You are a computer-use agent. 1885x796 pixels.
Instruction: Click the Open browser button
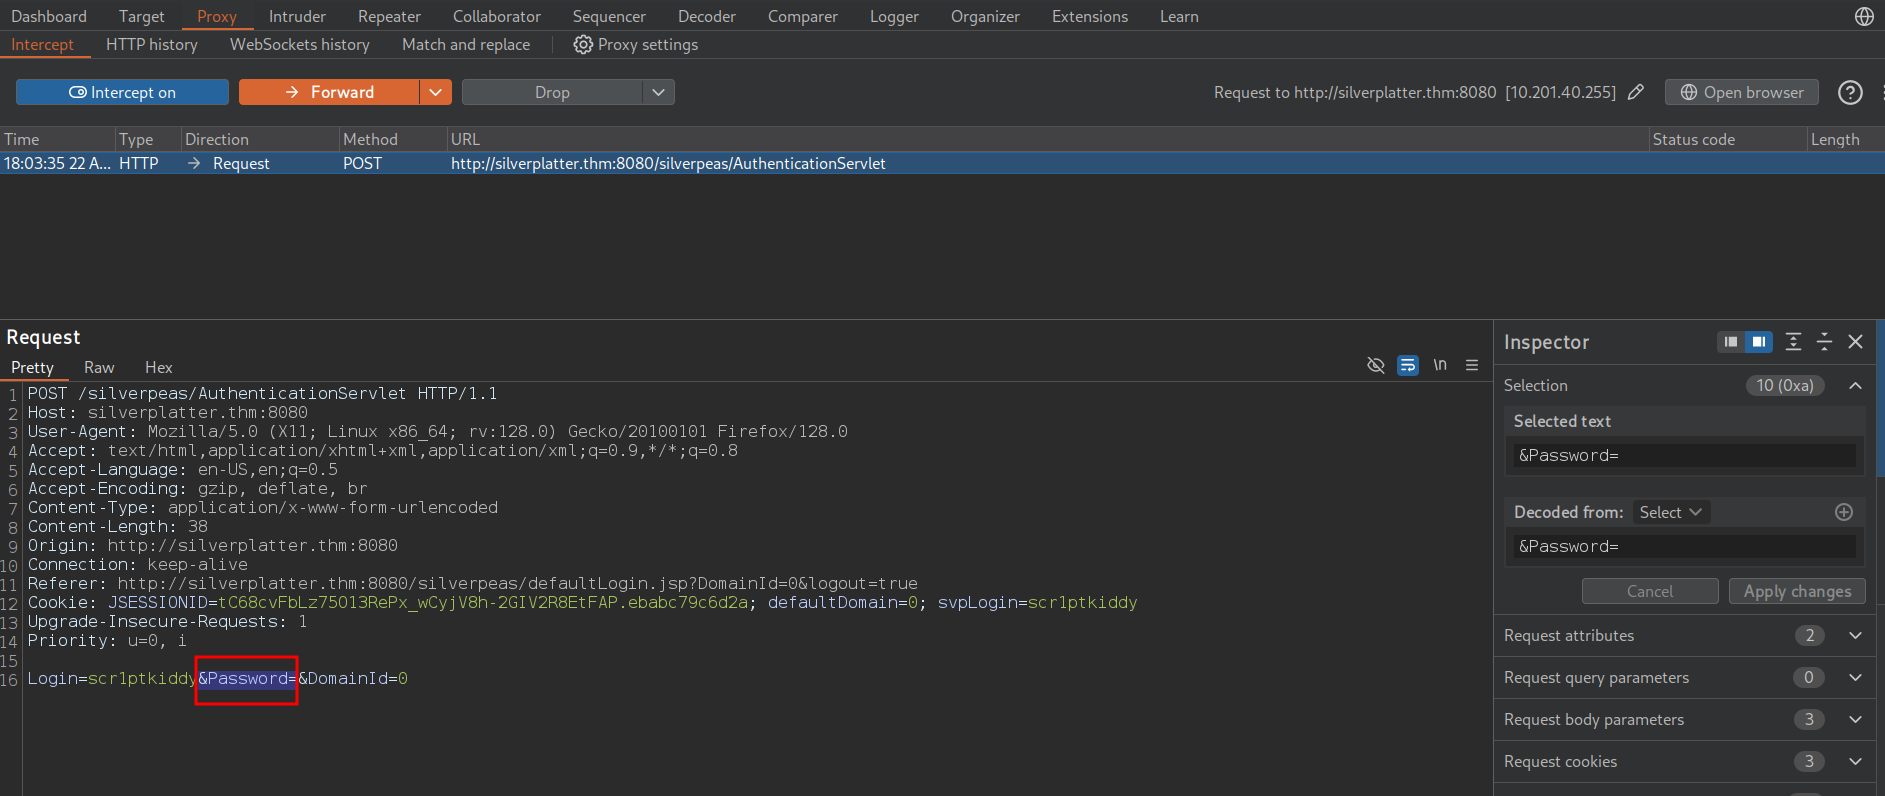point(1741,92)
